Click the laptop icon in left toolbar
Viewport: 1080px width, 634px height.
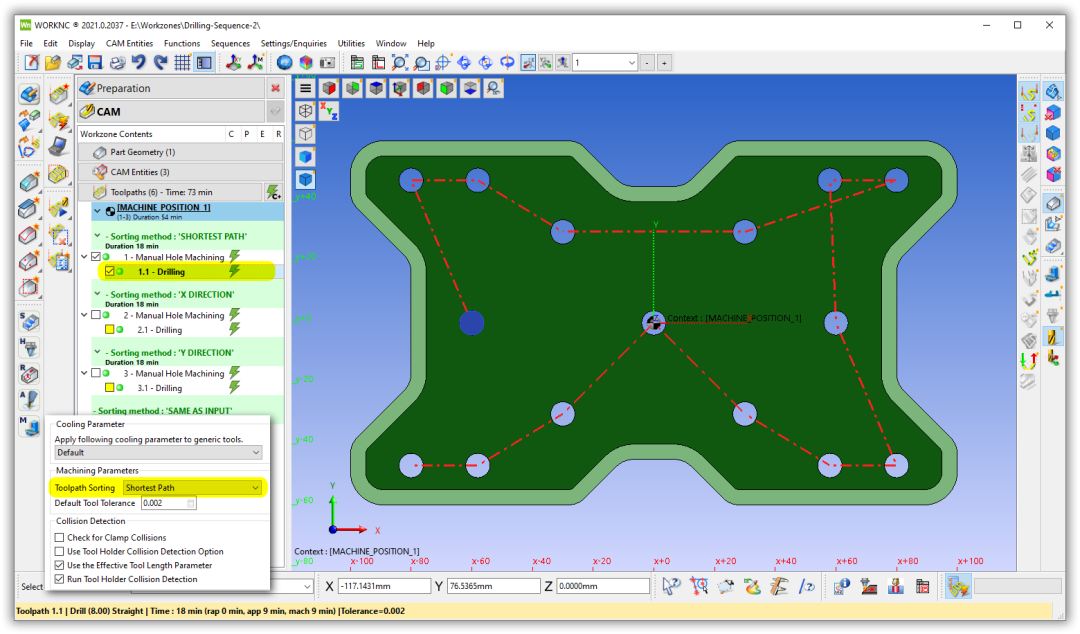(x=59, y=146)
